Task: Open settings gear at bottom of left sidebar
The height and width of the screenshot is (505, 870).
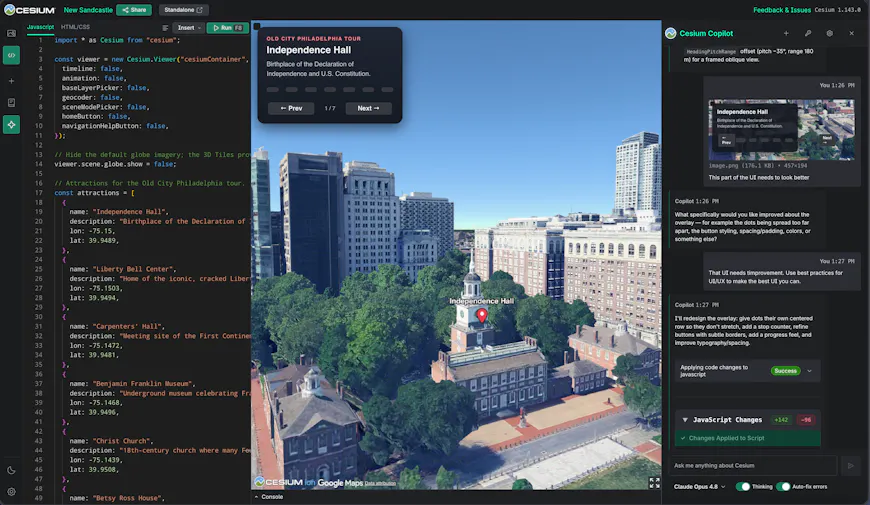Action: (x=11, y=492)
